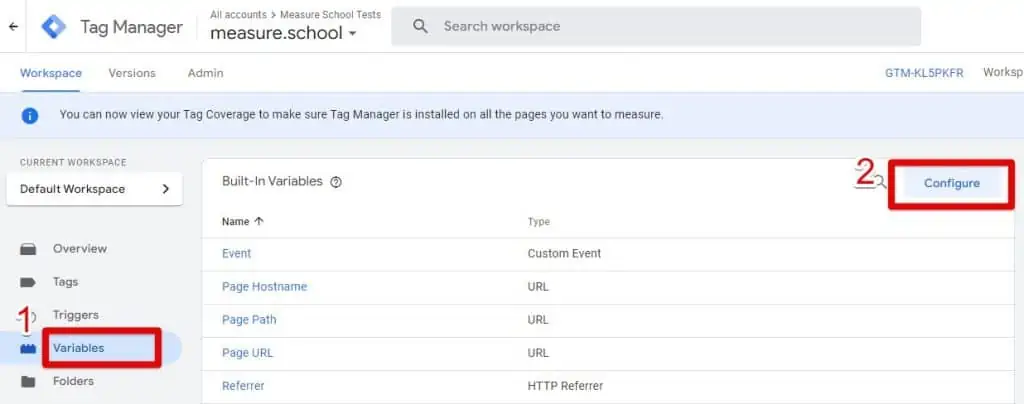Image resolution: width=1024 pixels, height=404 pixels.
Task: Open the Event variable link
Action: click(x=236, y=253)
